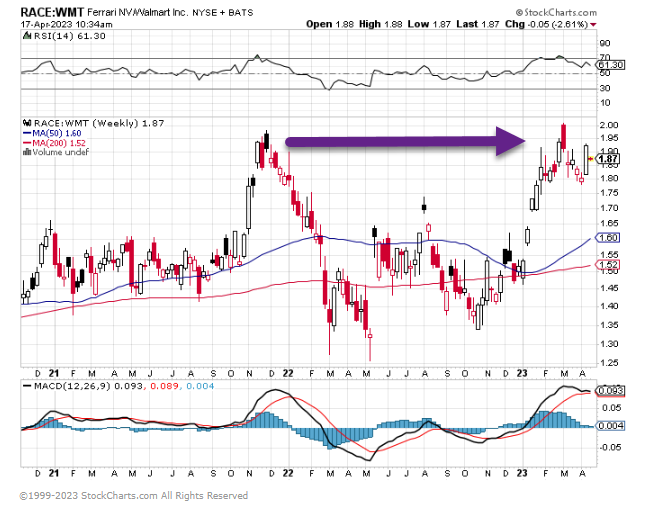The height and width of the screenshot is (509, 656).
Task: Click the -0.05 MACD axis label
Action: pos(610,448)
